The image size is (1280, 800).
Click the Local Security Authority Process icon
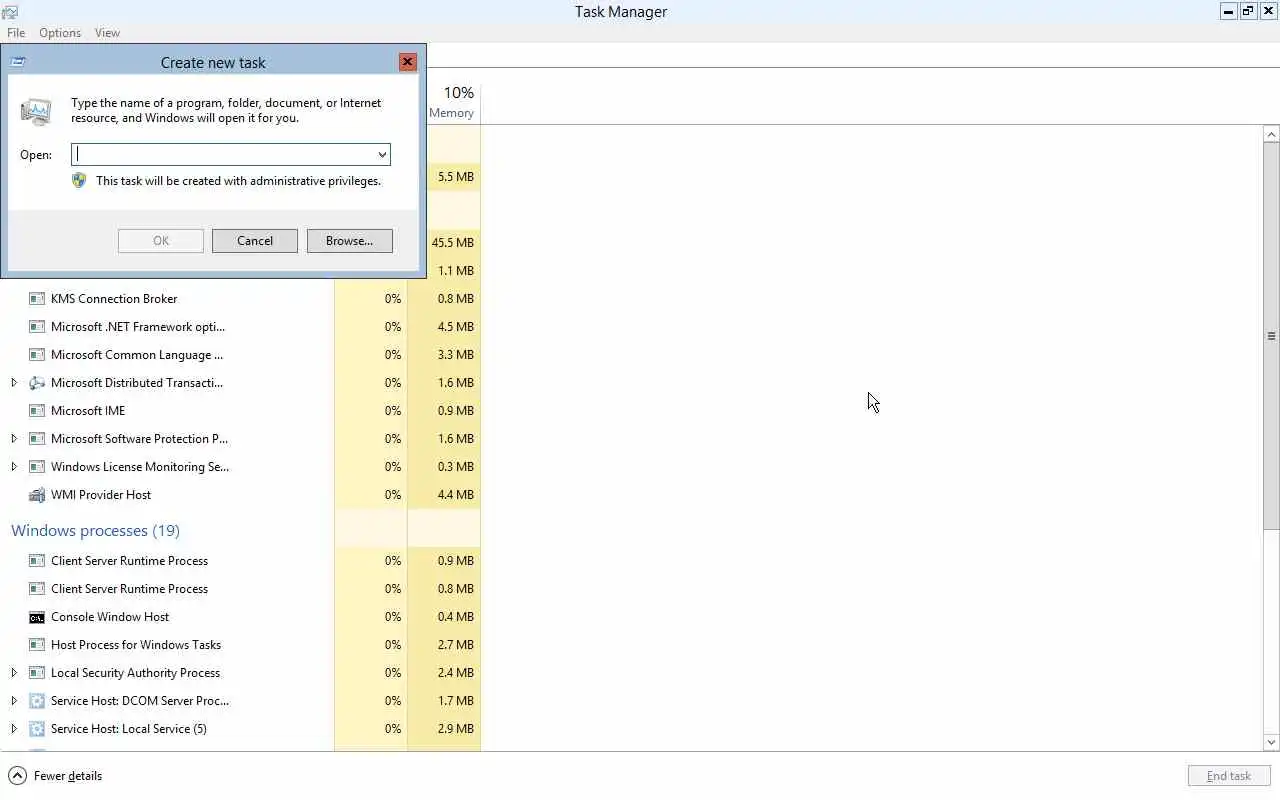coord(37,673)
